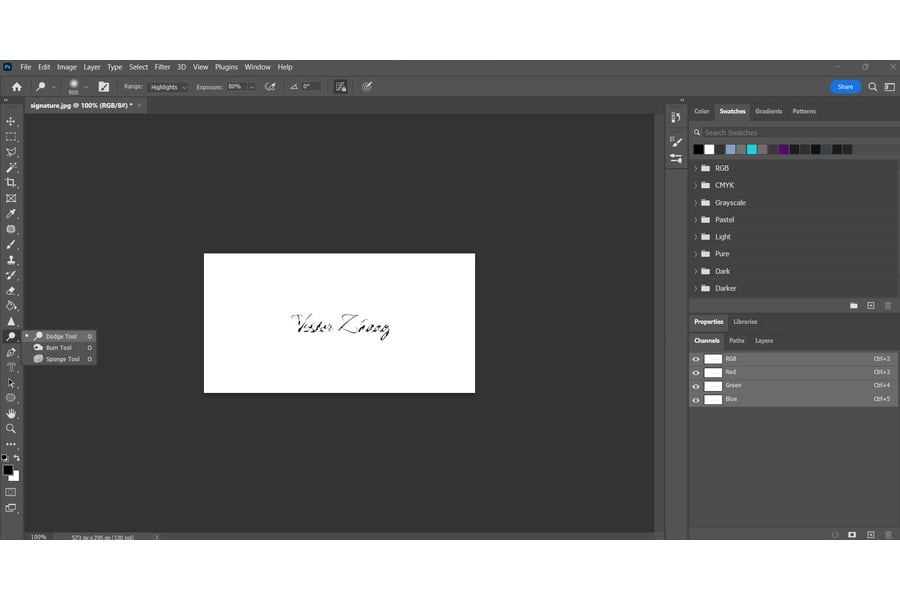This screenshot has height=600, width=900.
Task: Click the Search Swatches field
Action: point(800,133)
